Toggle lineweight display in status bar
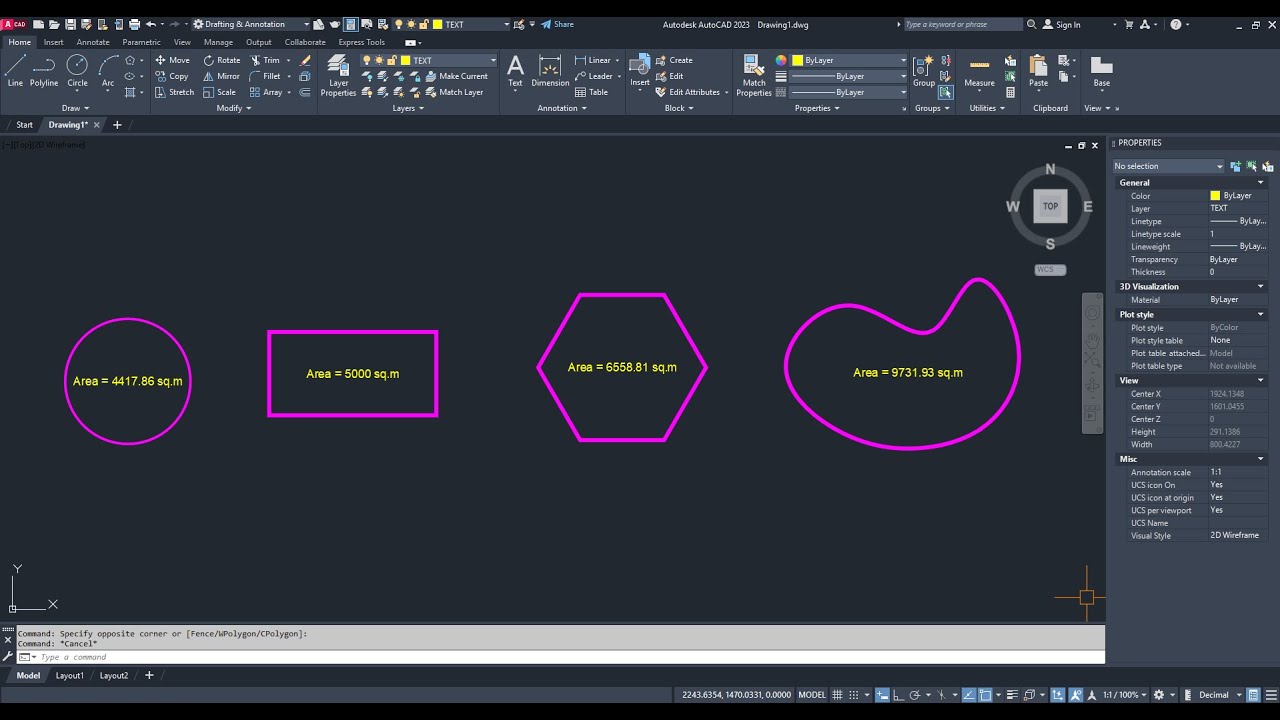1280x720 pixels. (x=1012, y=695)
